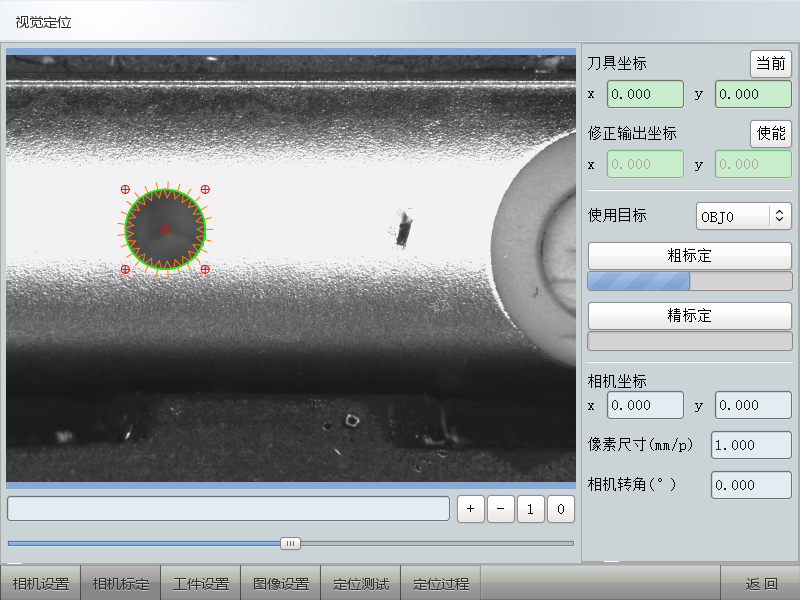This screenshot has height=600, width=800.
Task: Click the bottom-right red corner marker
Action: (205, 270)
